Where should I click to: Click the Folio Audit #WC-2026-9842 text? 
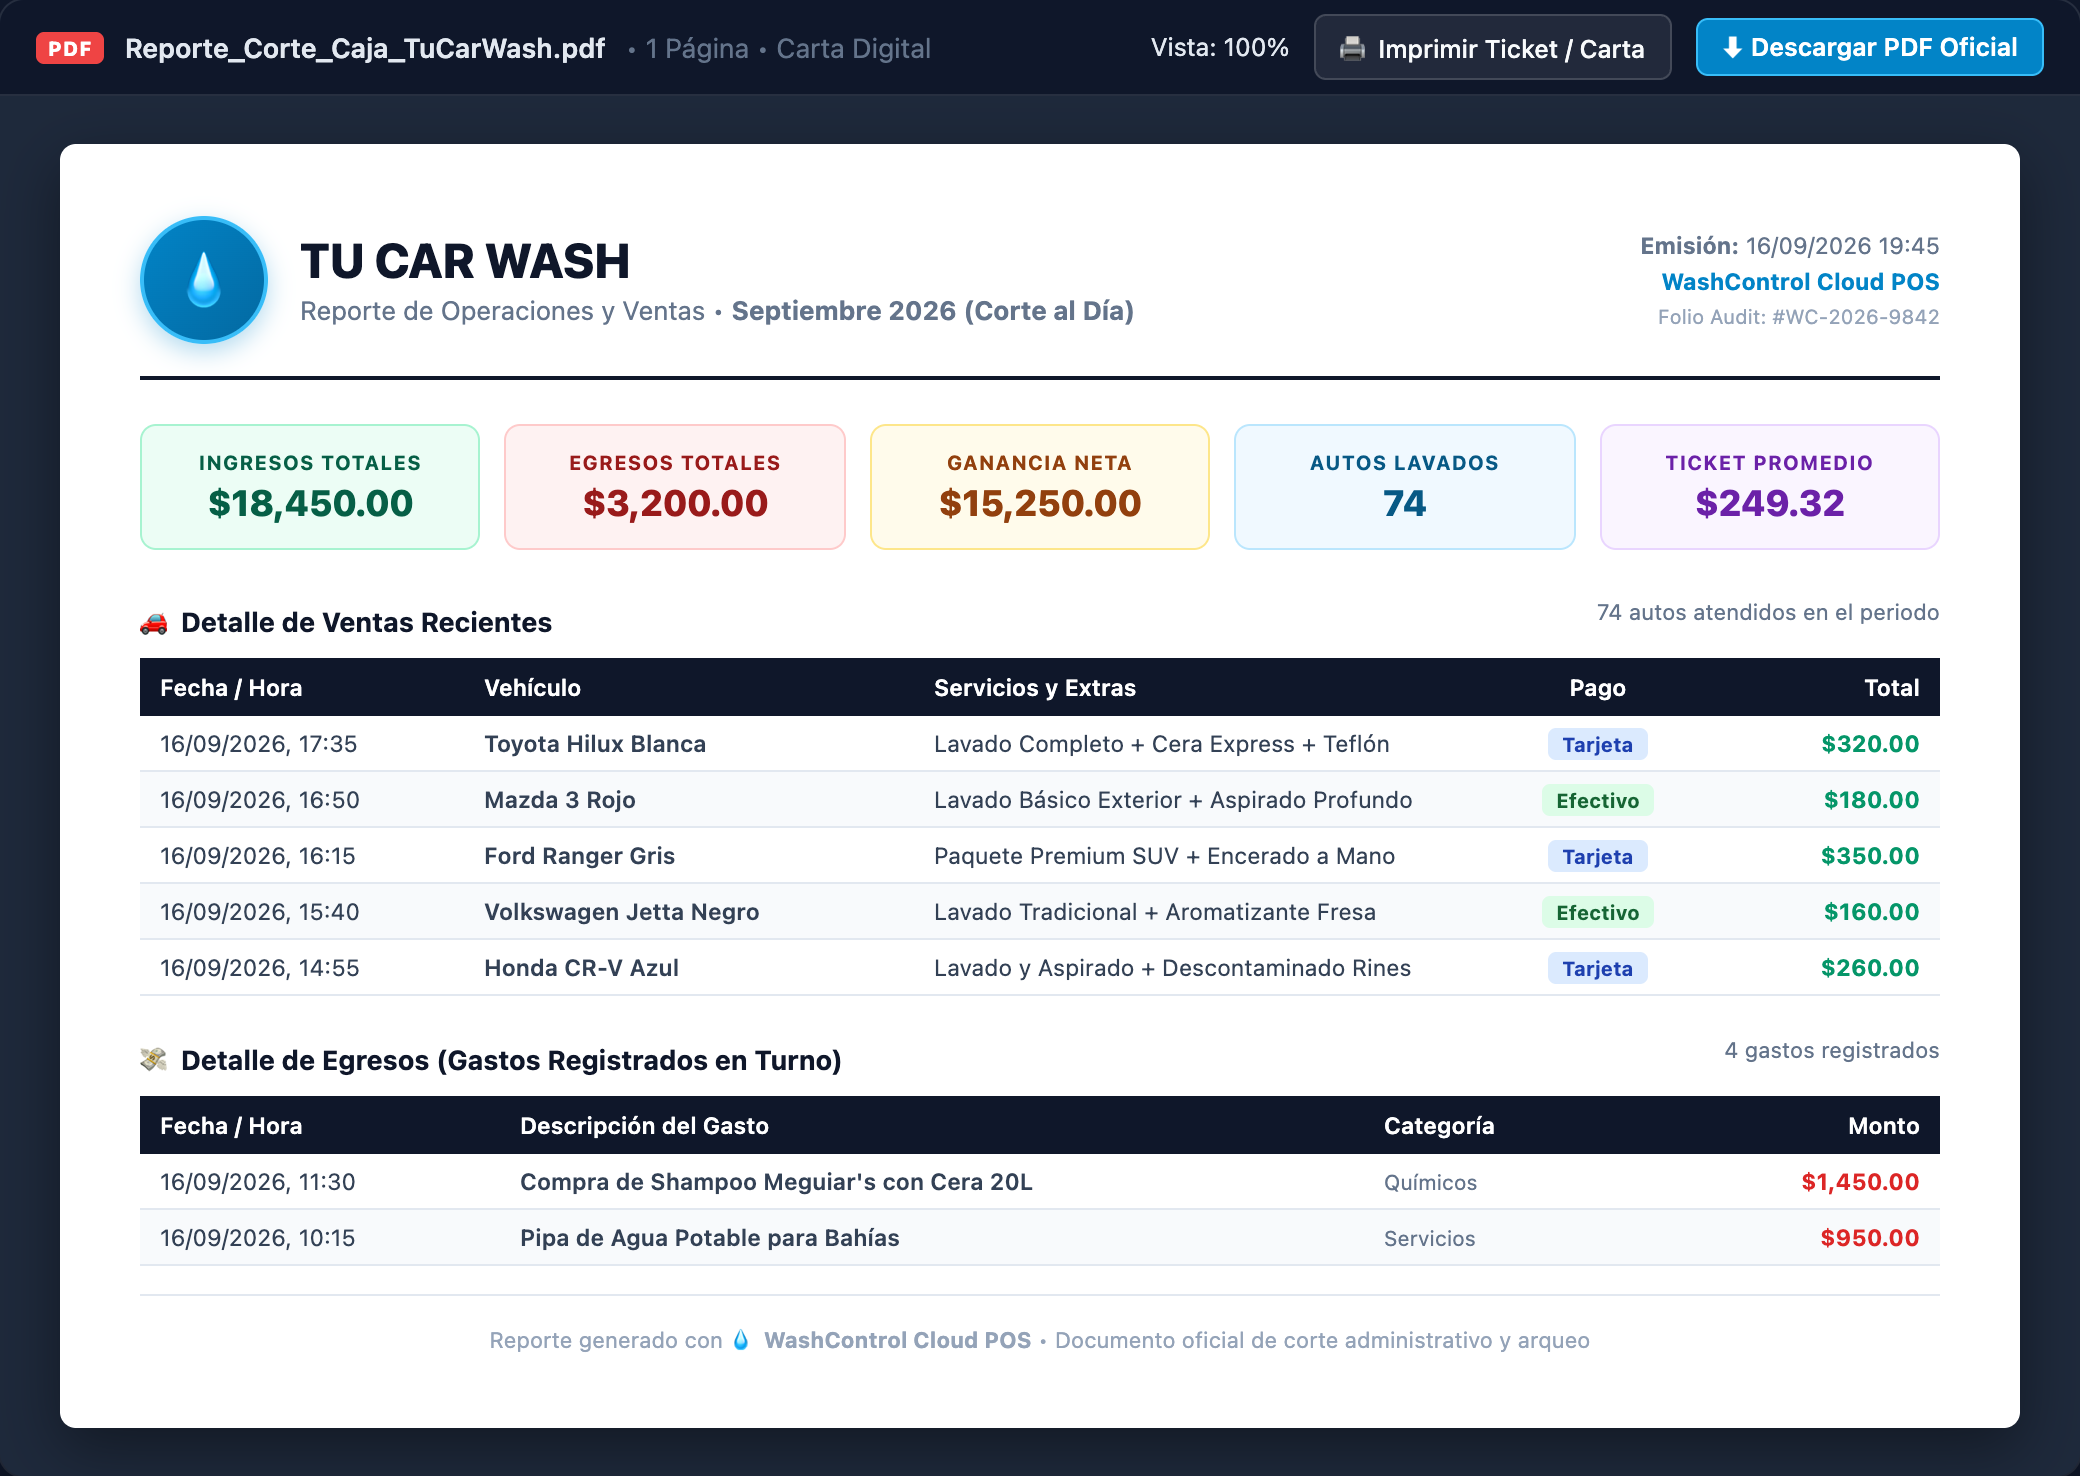[x=1798, y=317]
